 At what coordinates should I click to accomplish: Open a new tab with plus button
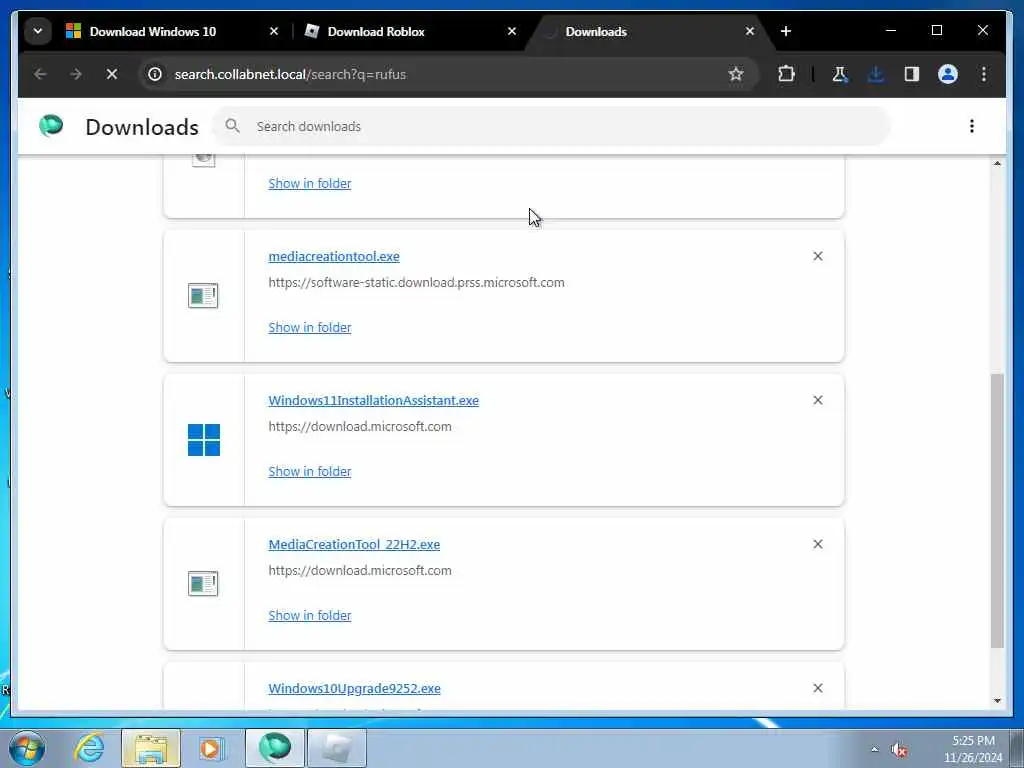[x=786, y=31]
